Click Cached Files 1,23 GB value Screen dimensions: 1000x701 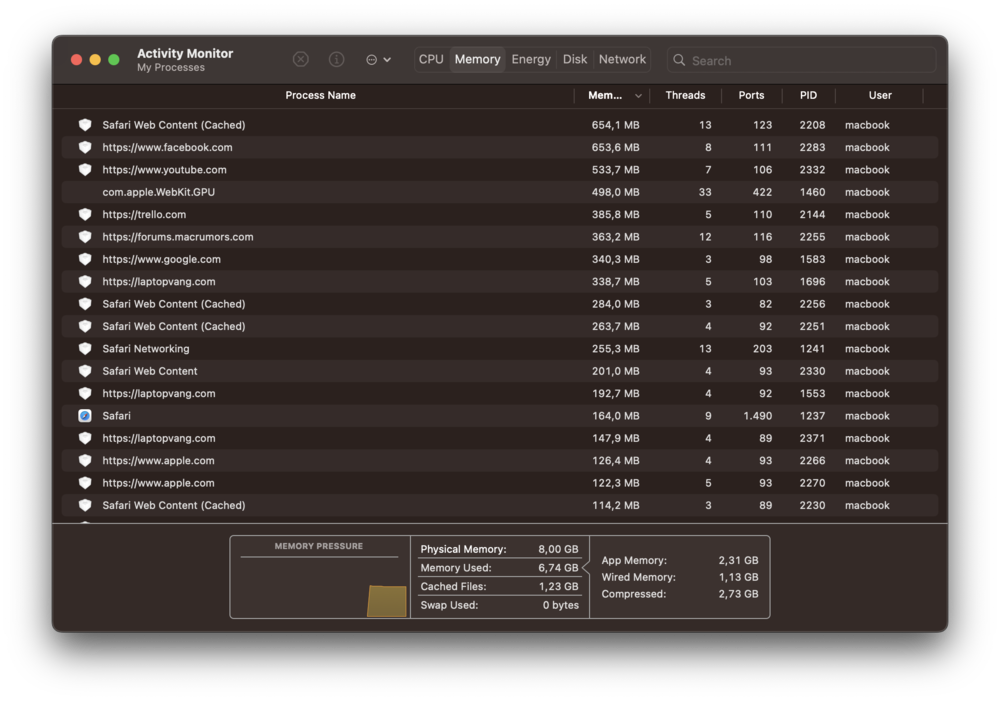(558, 586)
